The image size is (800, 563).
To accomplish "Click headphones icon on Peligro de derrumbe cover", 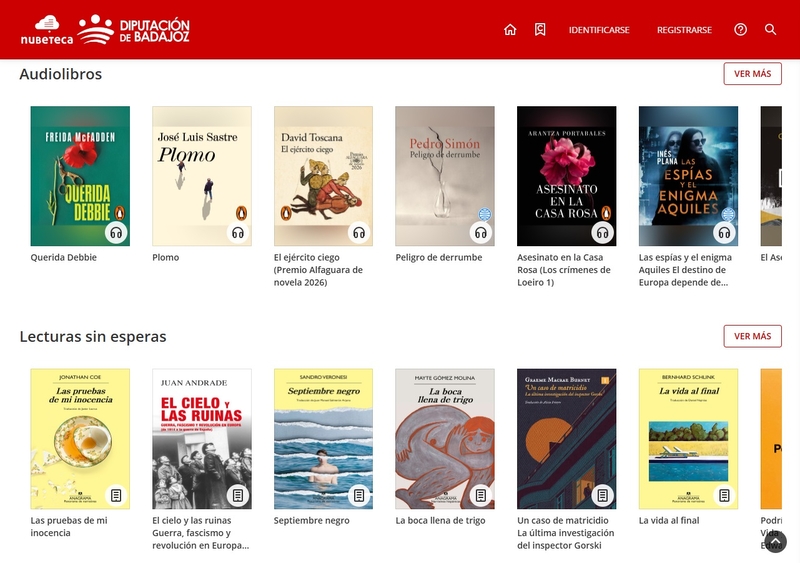I will pos(481,233).
